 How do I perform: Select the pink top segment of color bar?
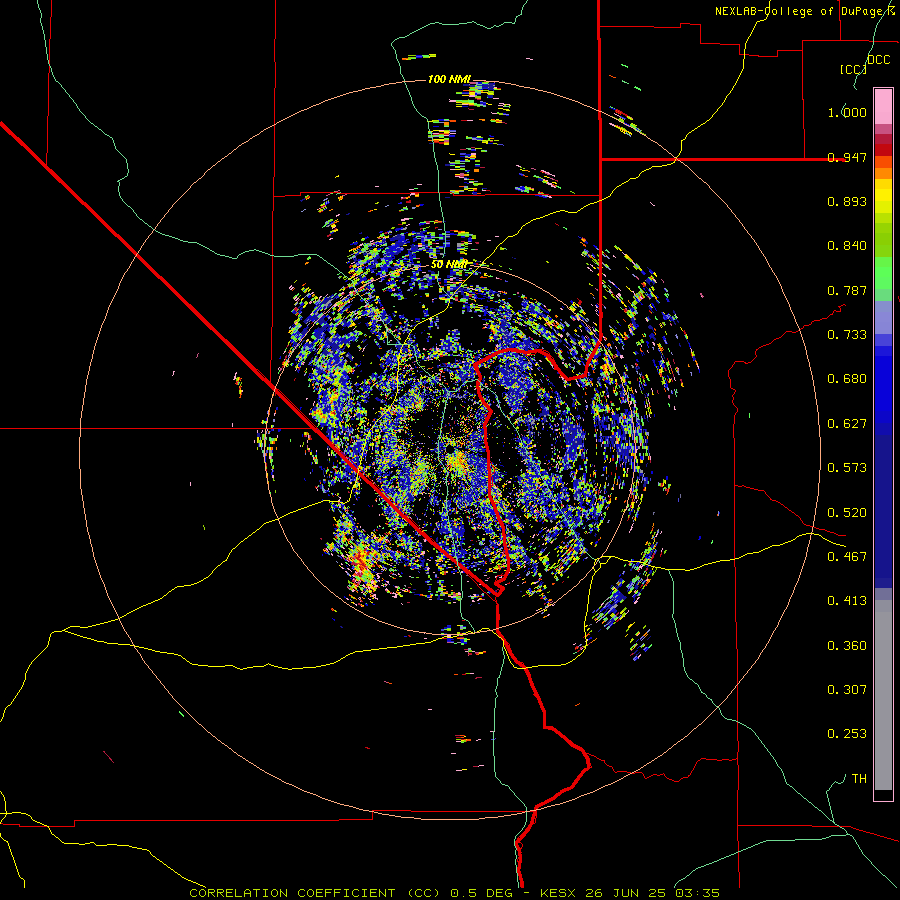pos(883,106)
